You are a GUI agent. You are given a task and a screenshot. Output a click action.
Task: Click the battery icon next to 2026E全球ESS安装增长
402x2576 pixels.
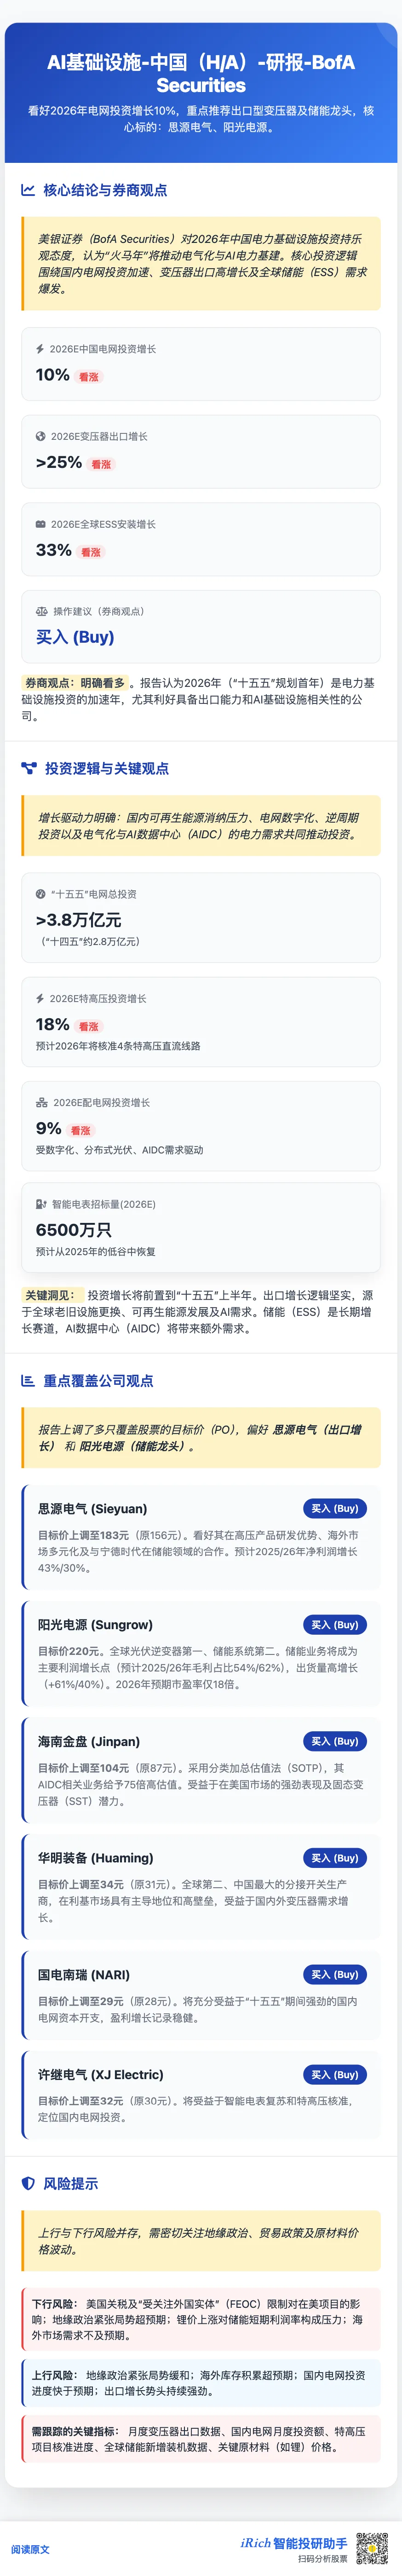[x=40, y=524]
